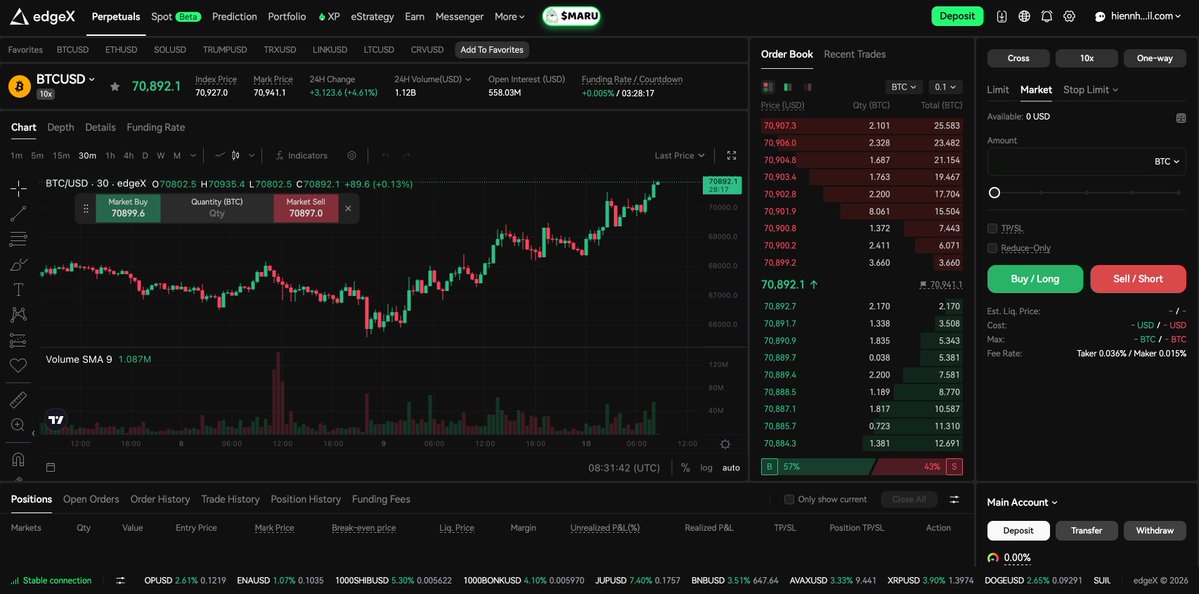Show both bids and asks order book view
Image resolution: width=1199 pixels, height=594 pixels.
(768, 87)
